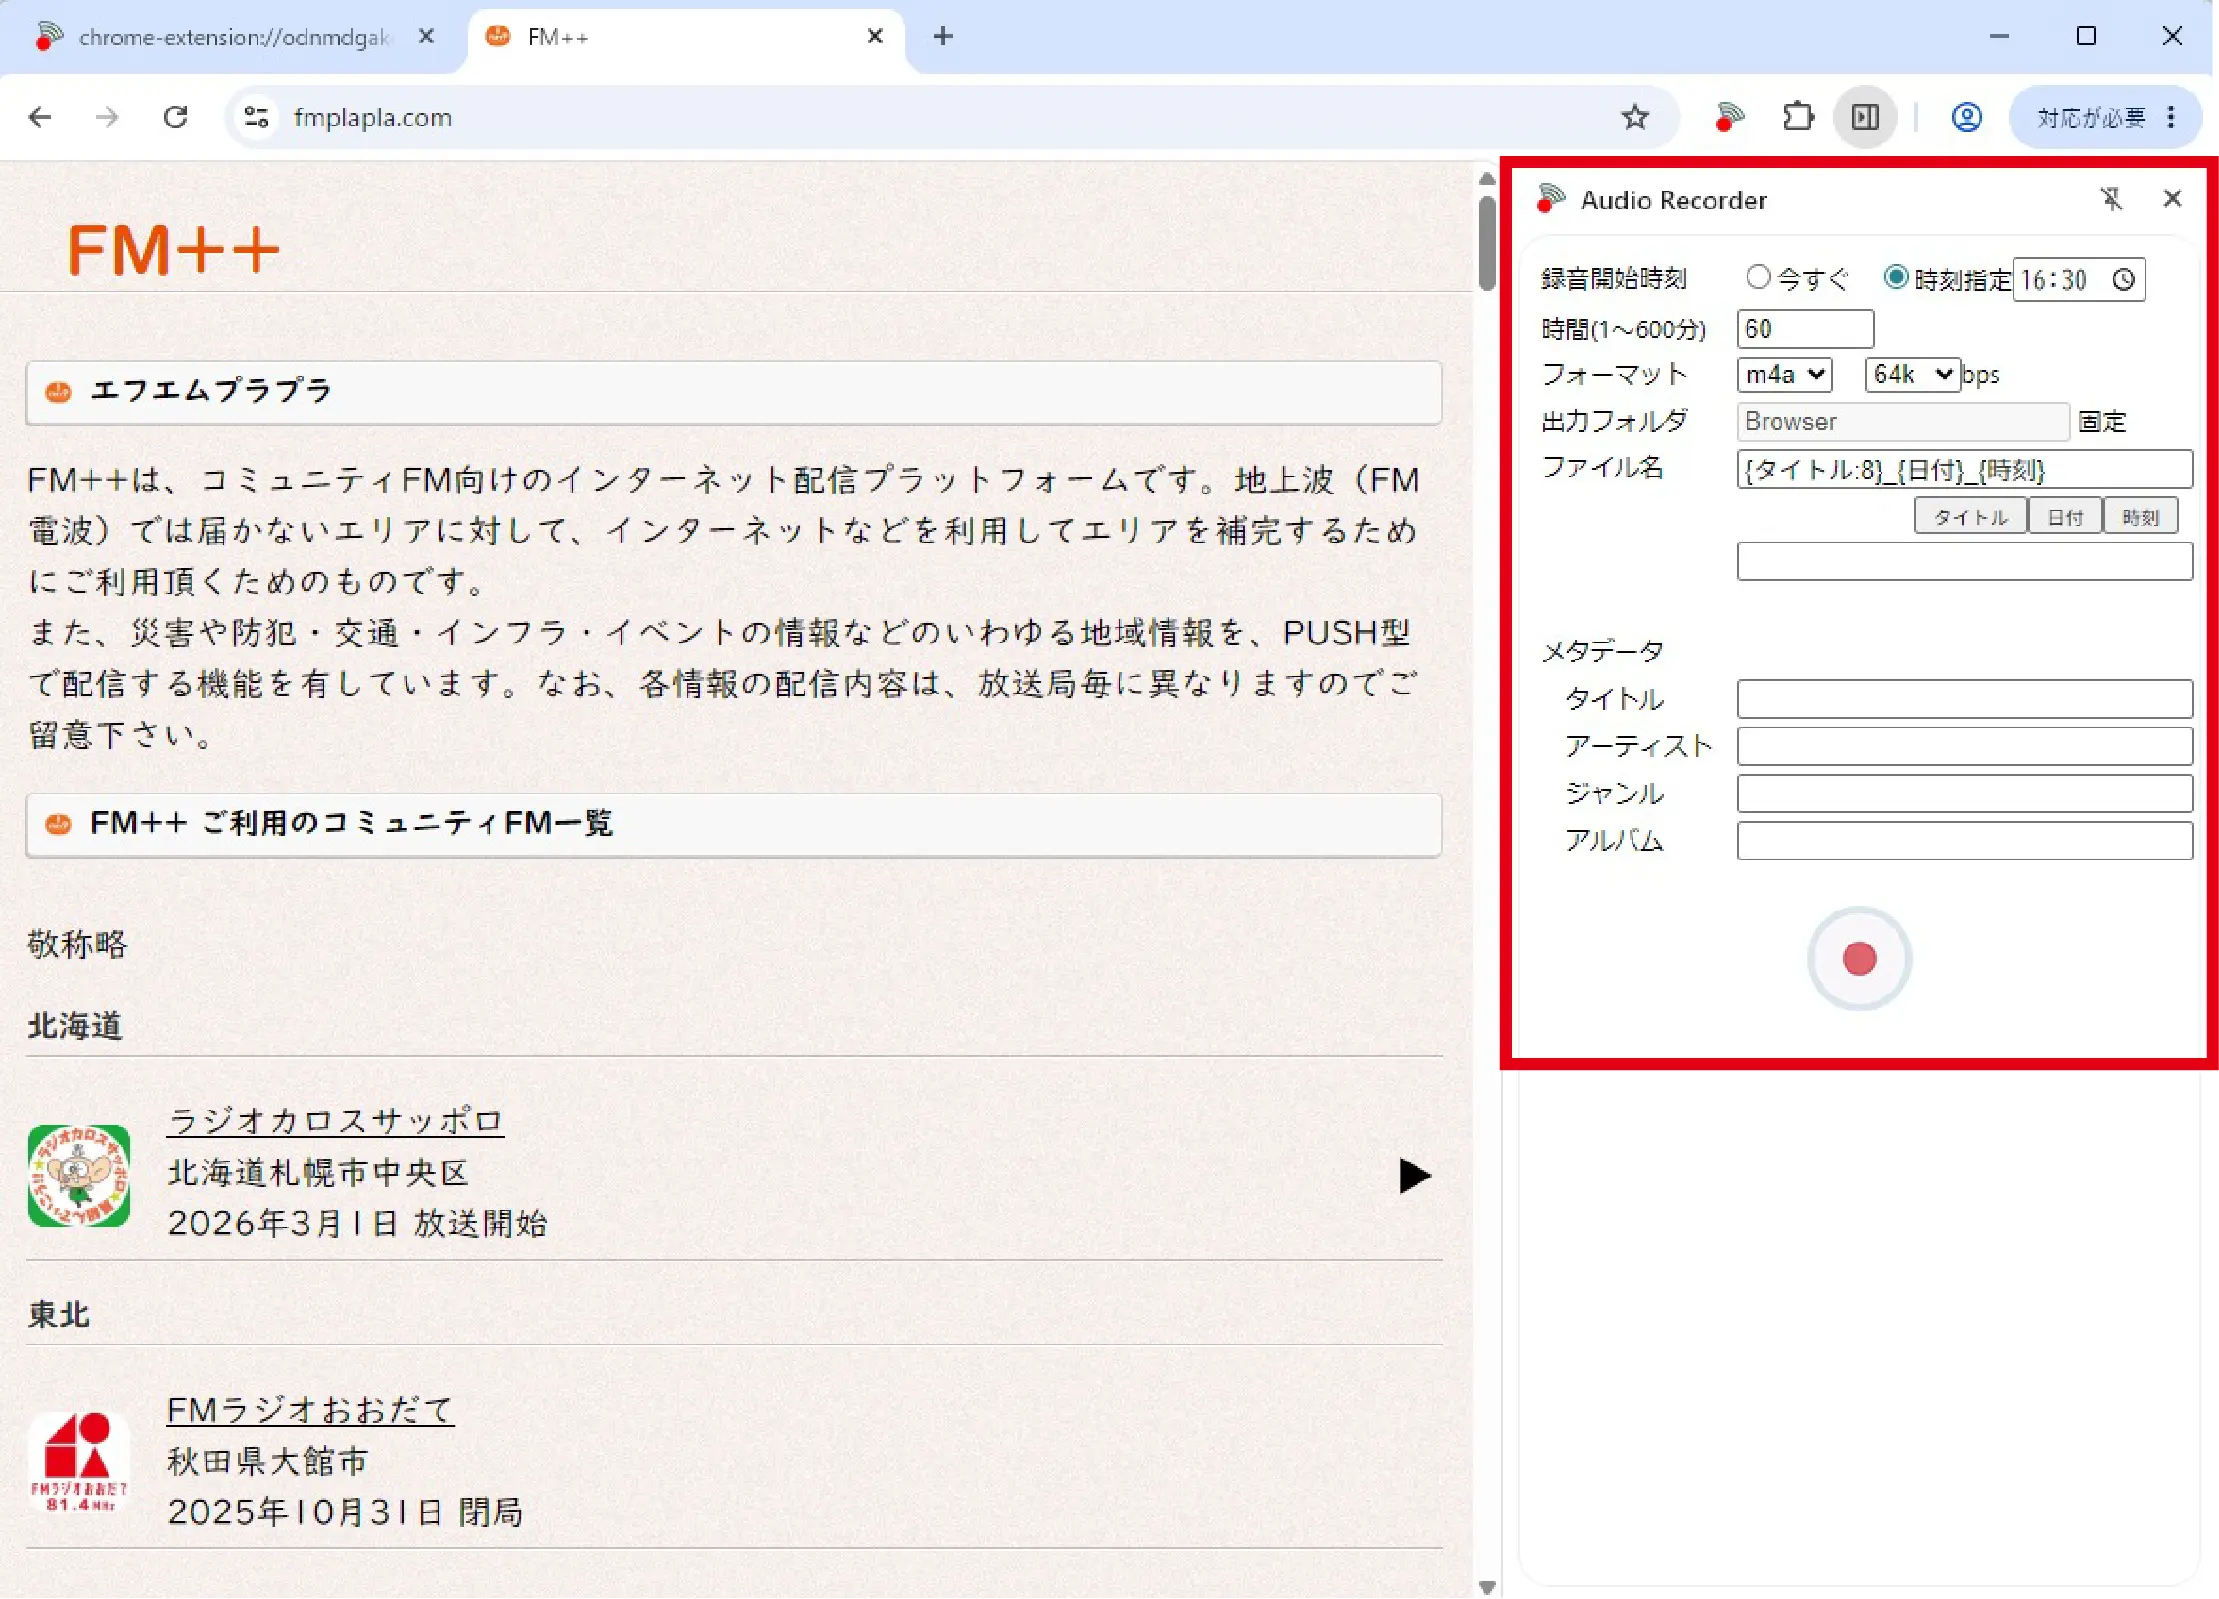Viewport: 2219px width, 1599px height.
Task: Click the recording duration field showing 60
Action: click(x=1805, y=329)
